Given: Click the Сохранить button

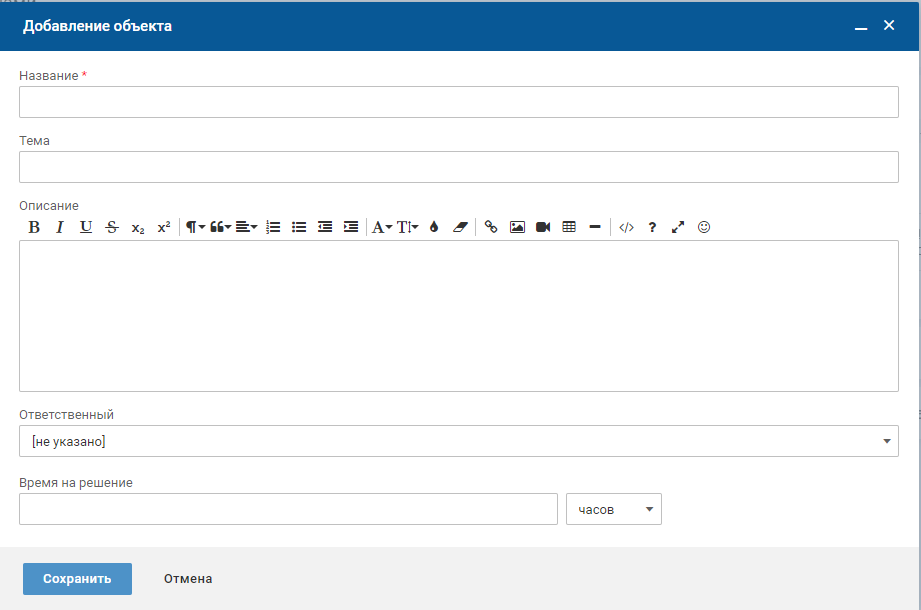Looking at the screenshot, I should pos(77,579).
